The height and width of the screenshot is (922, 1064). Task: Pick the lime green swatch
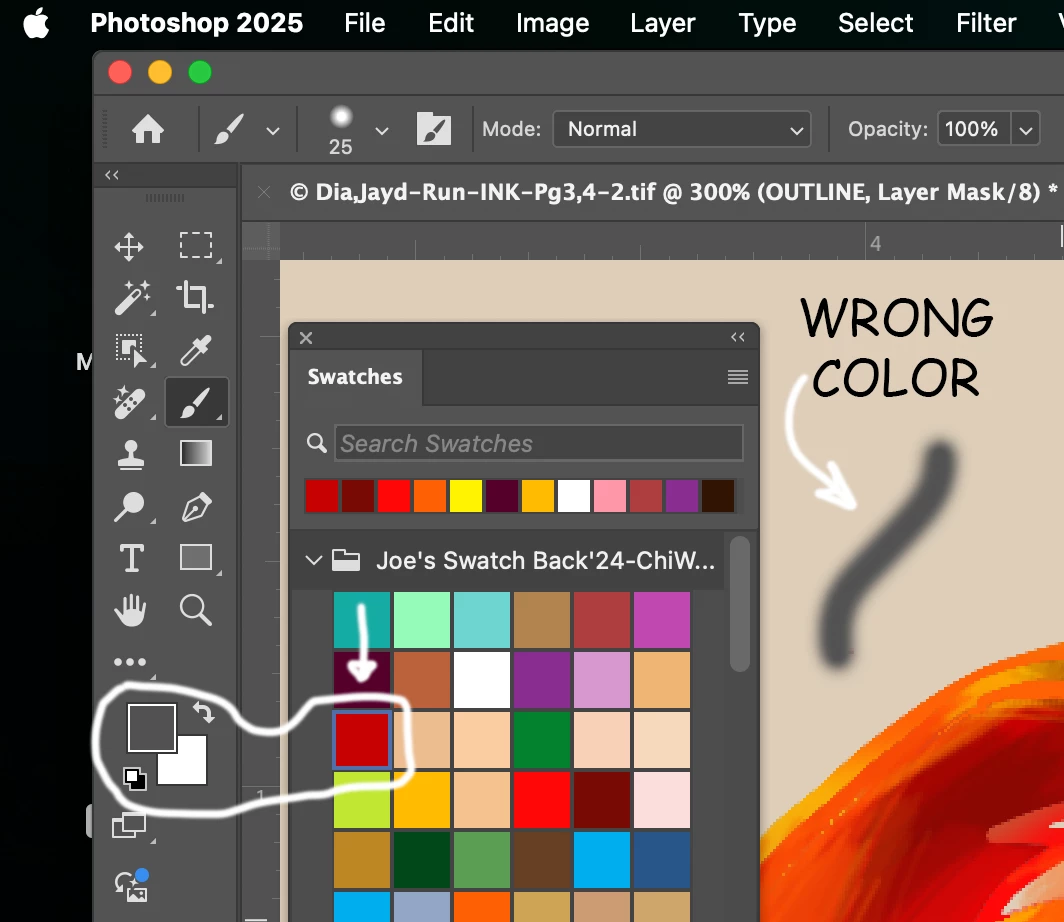point(362,800)
